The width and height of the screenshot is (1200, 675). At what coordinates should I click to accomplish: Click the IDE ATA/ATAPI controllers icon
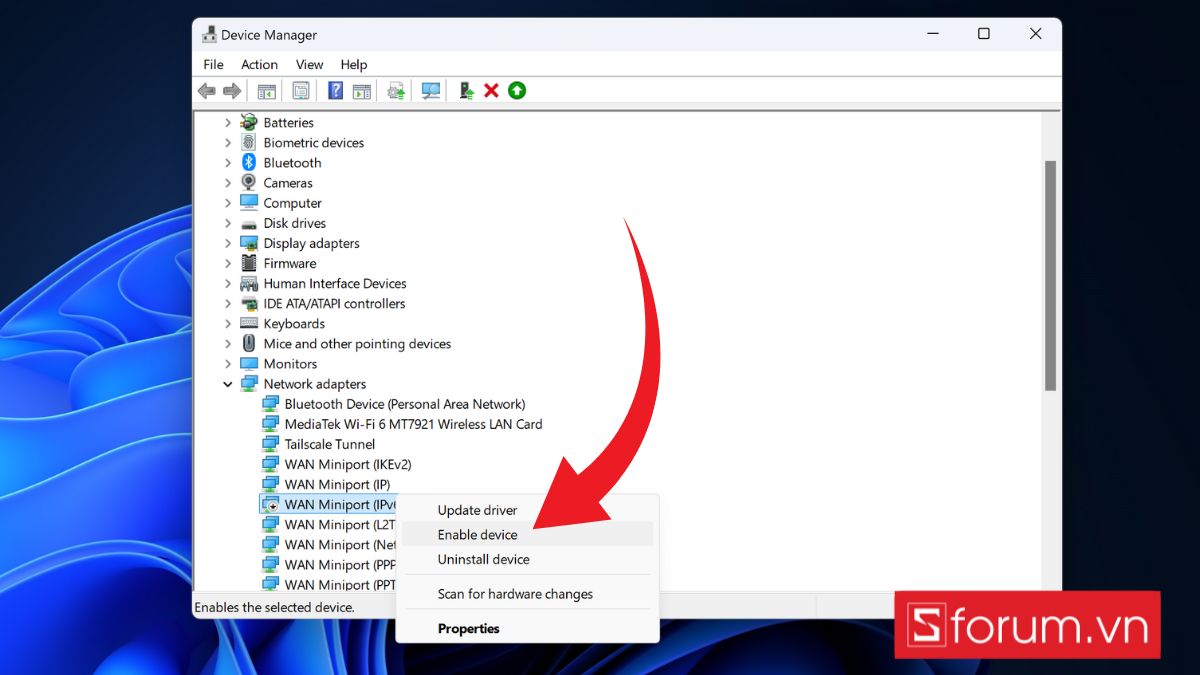(x=249, y=304)
